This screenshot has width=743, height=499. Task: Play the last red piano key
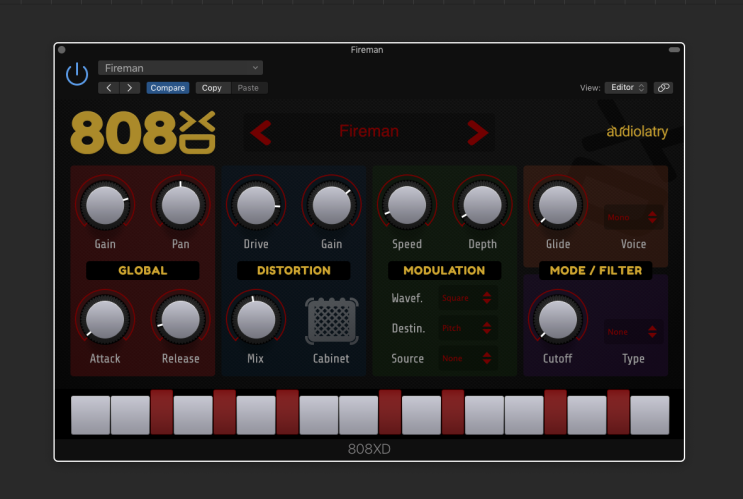click(x=618, y=412)
